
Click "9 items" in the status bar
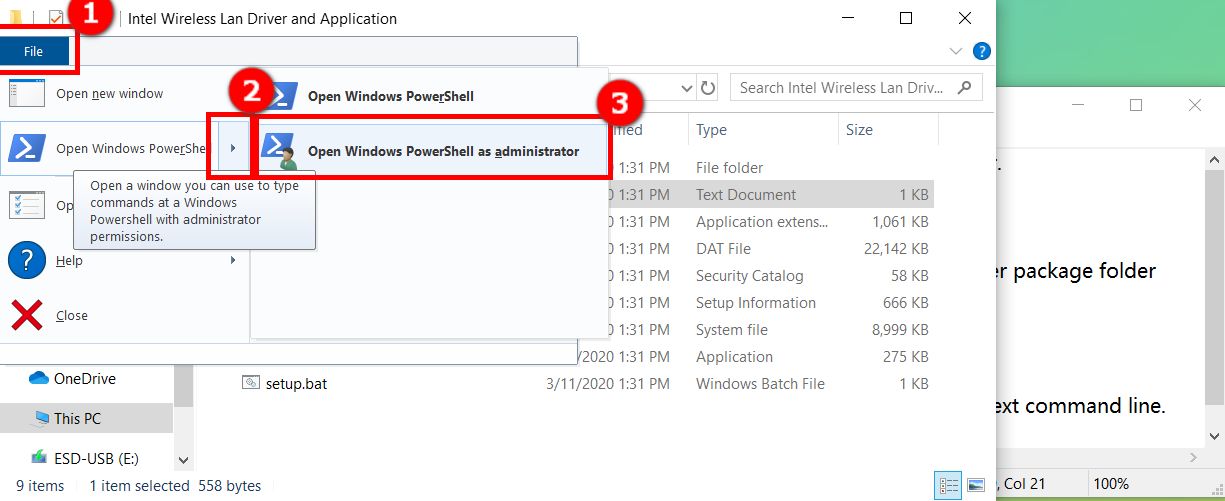click(40, 486)
